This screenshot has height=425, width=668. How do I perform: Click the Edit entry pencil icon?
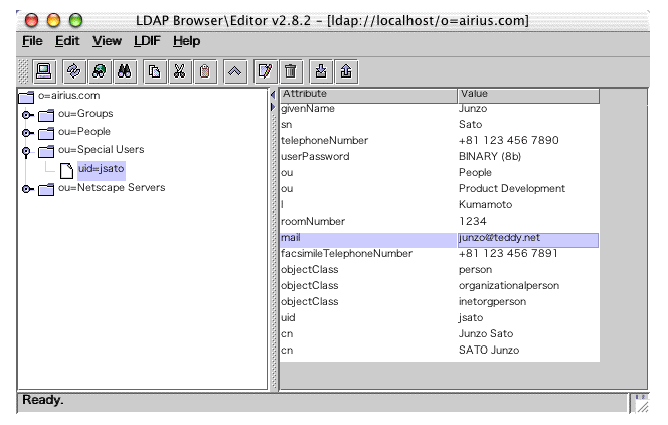(265, 71)
